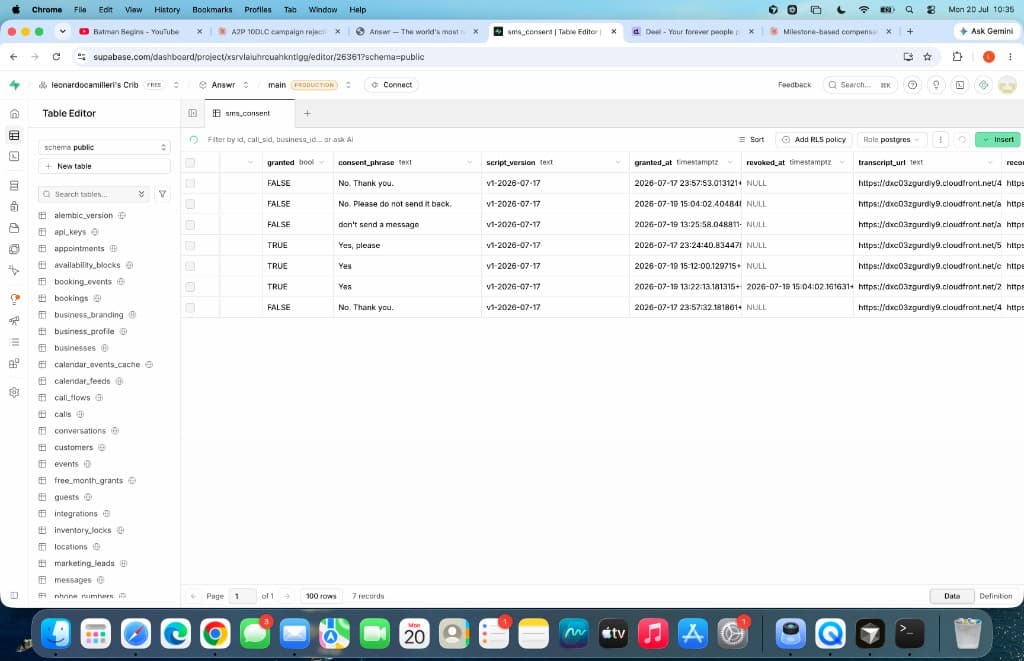
Task: Check the row granted at 2026-07-19 13:22:13
Action: (190, 287)
